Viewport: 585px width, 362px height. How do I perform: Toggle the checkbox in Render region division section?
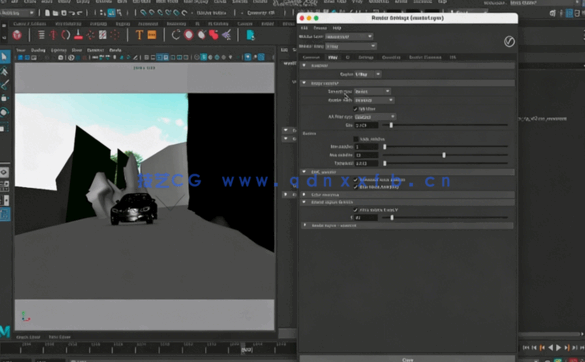pyautogui.click(x=356, y=210)
